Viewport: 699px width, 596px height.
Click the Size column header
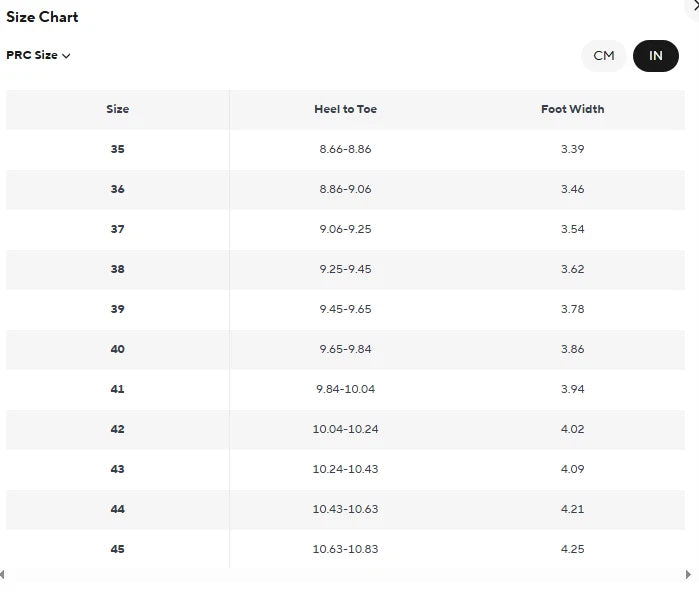tap(118, 109)
